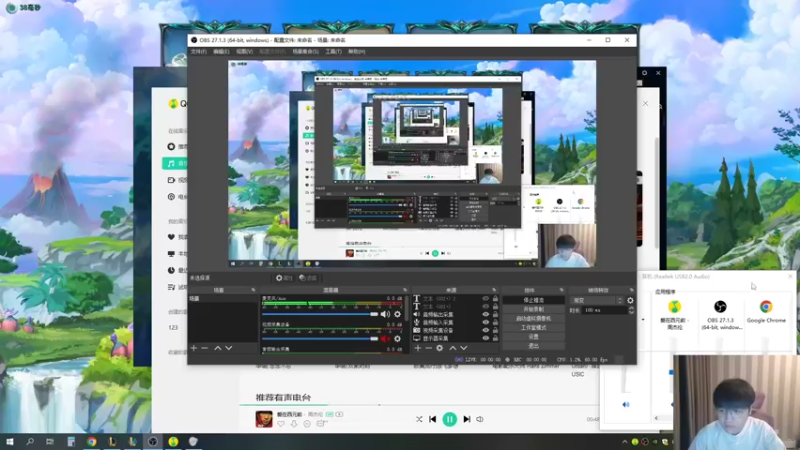Toggle lock for 文本 (GDI+) 2 source

(x=495, y=298)
